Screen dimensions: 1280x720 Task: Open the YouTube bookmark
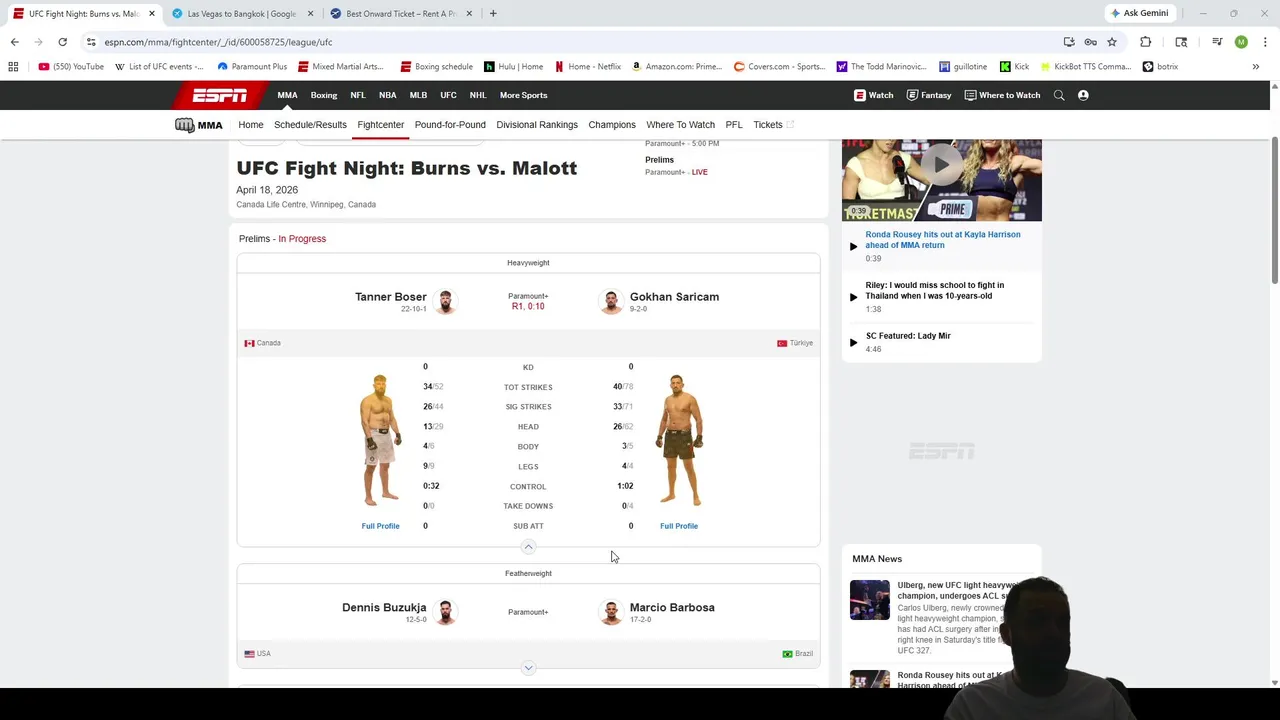71,67
